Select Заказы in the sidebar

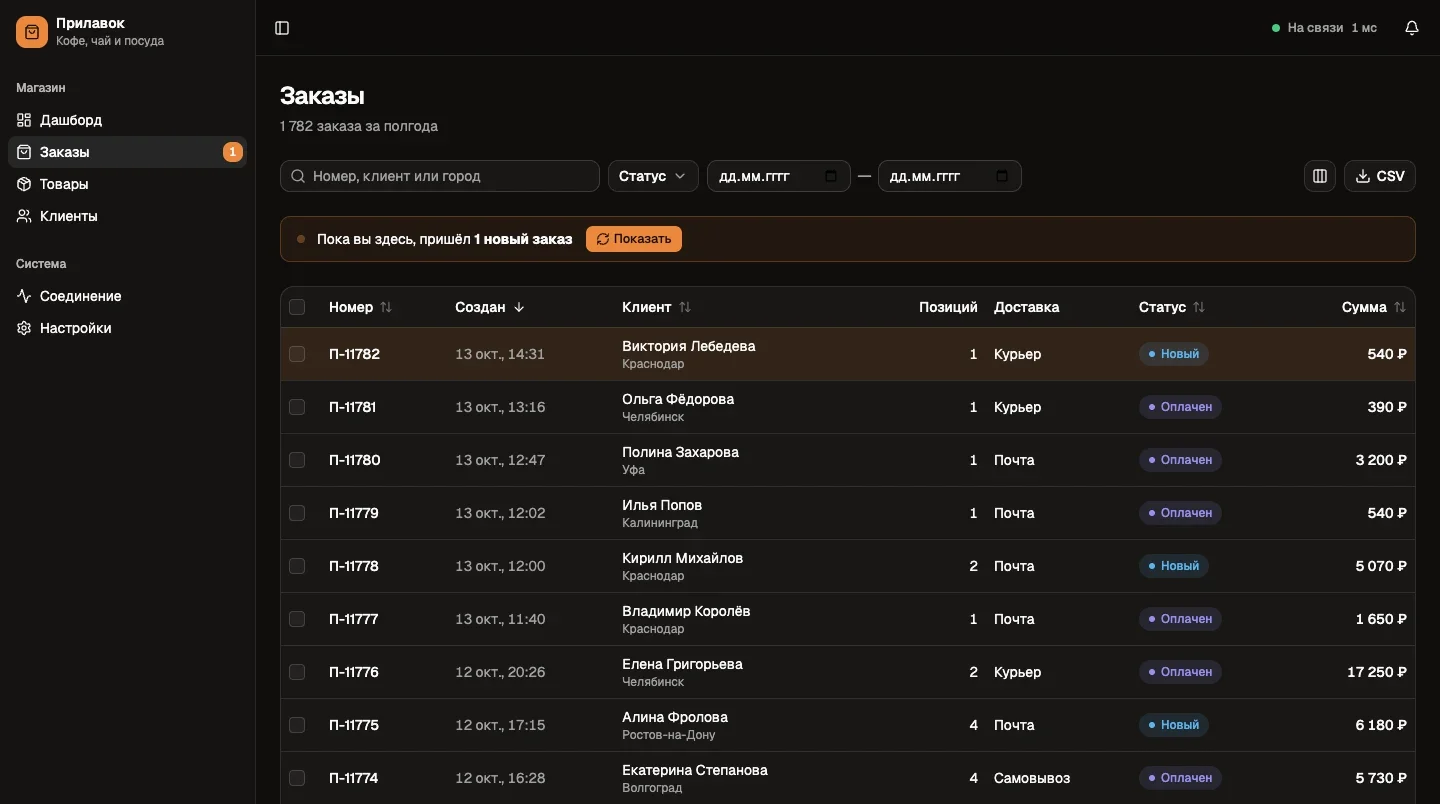click(128, 152)
